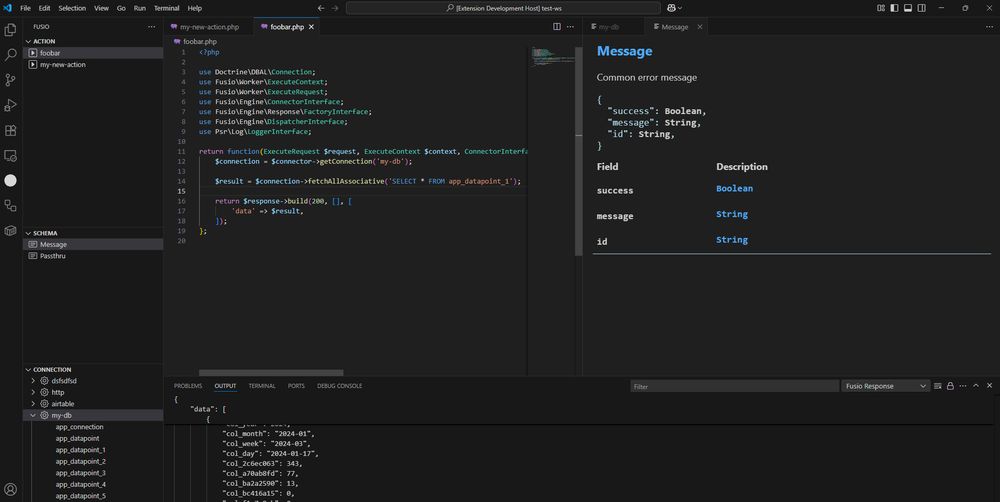Click the Message schema icon
Screen dimensions: 1000x502
point(33,244)
